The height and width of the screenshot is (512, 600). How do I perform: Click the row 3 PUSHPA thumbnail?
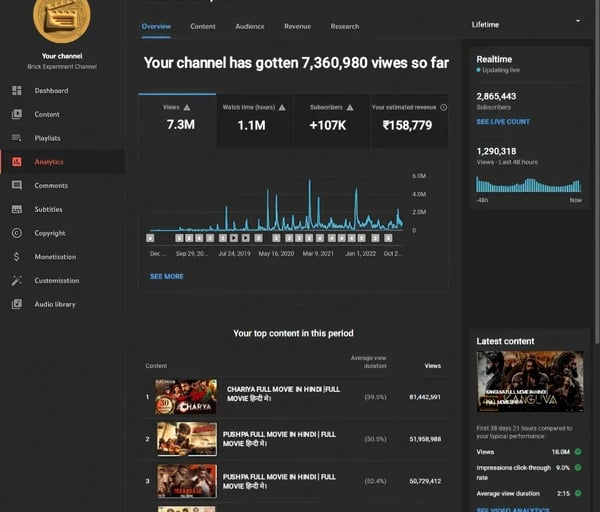point(187,481)
